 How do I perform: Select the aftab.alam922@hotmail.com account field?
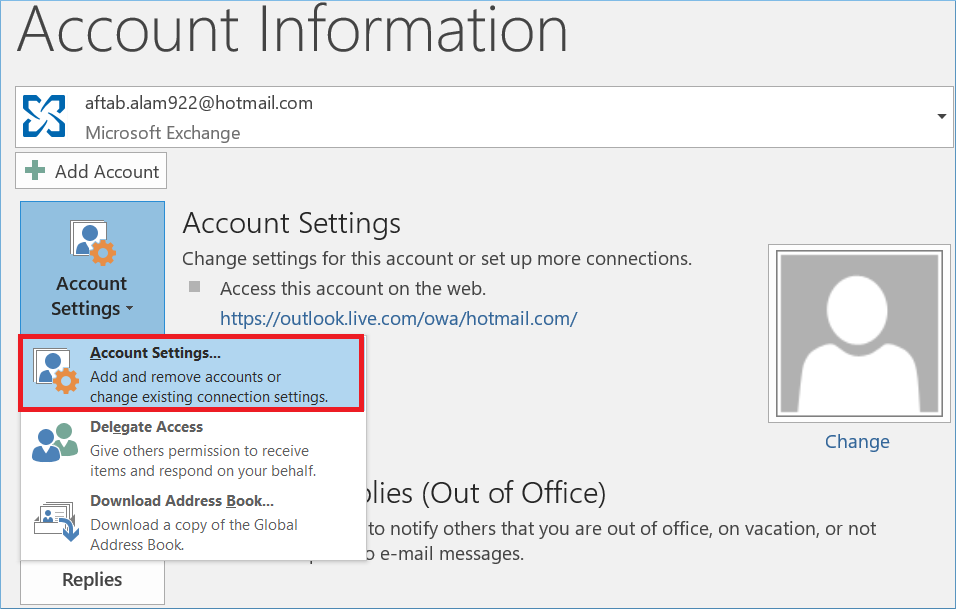484,117
